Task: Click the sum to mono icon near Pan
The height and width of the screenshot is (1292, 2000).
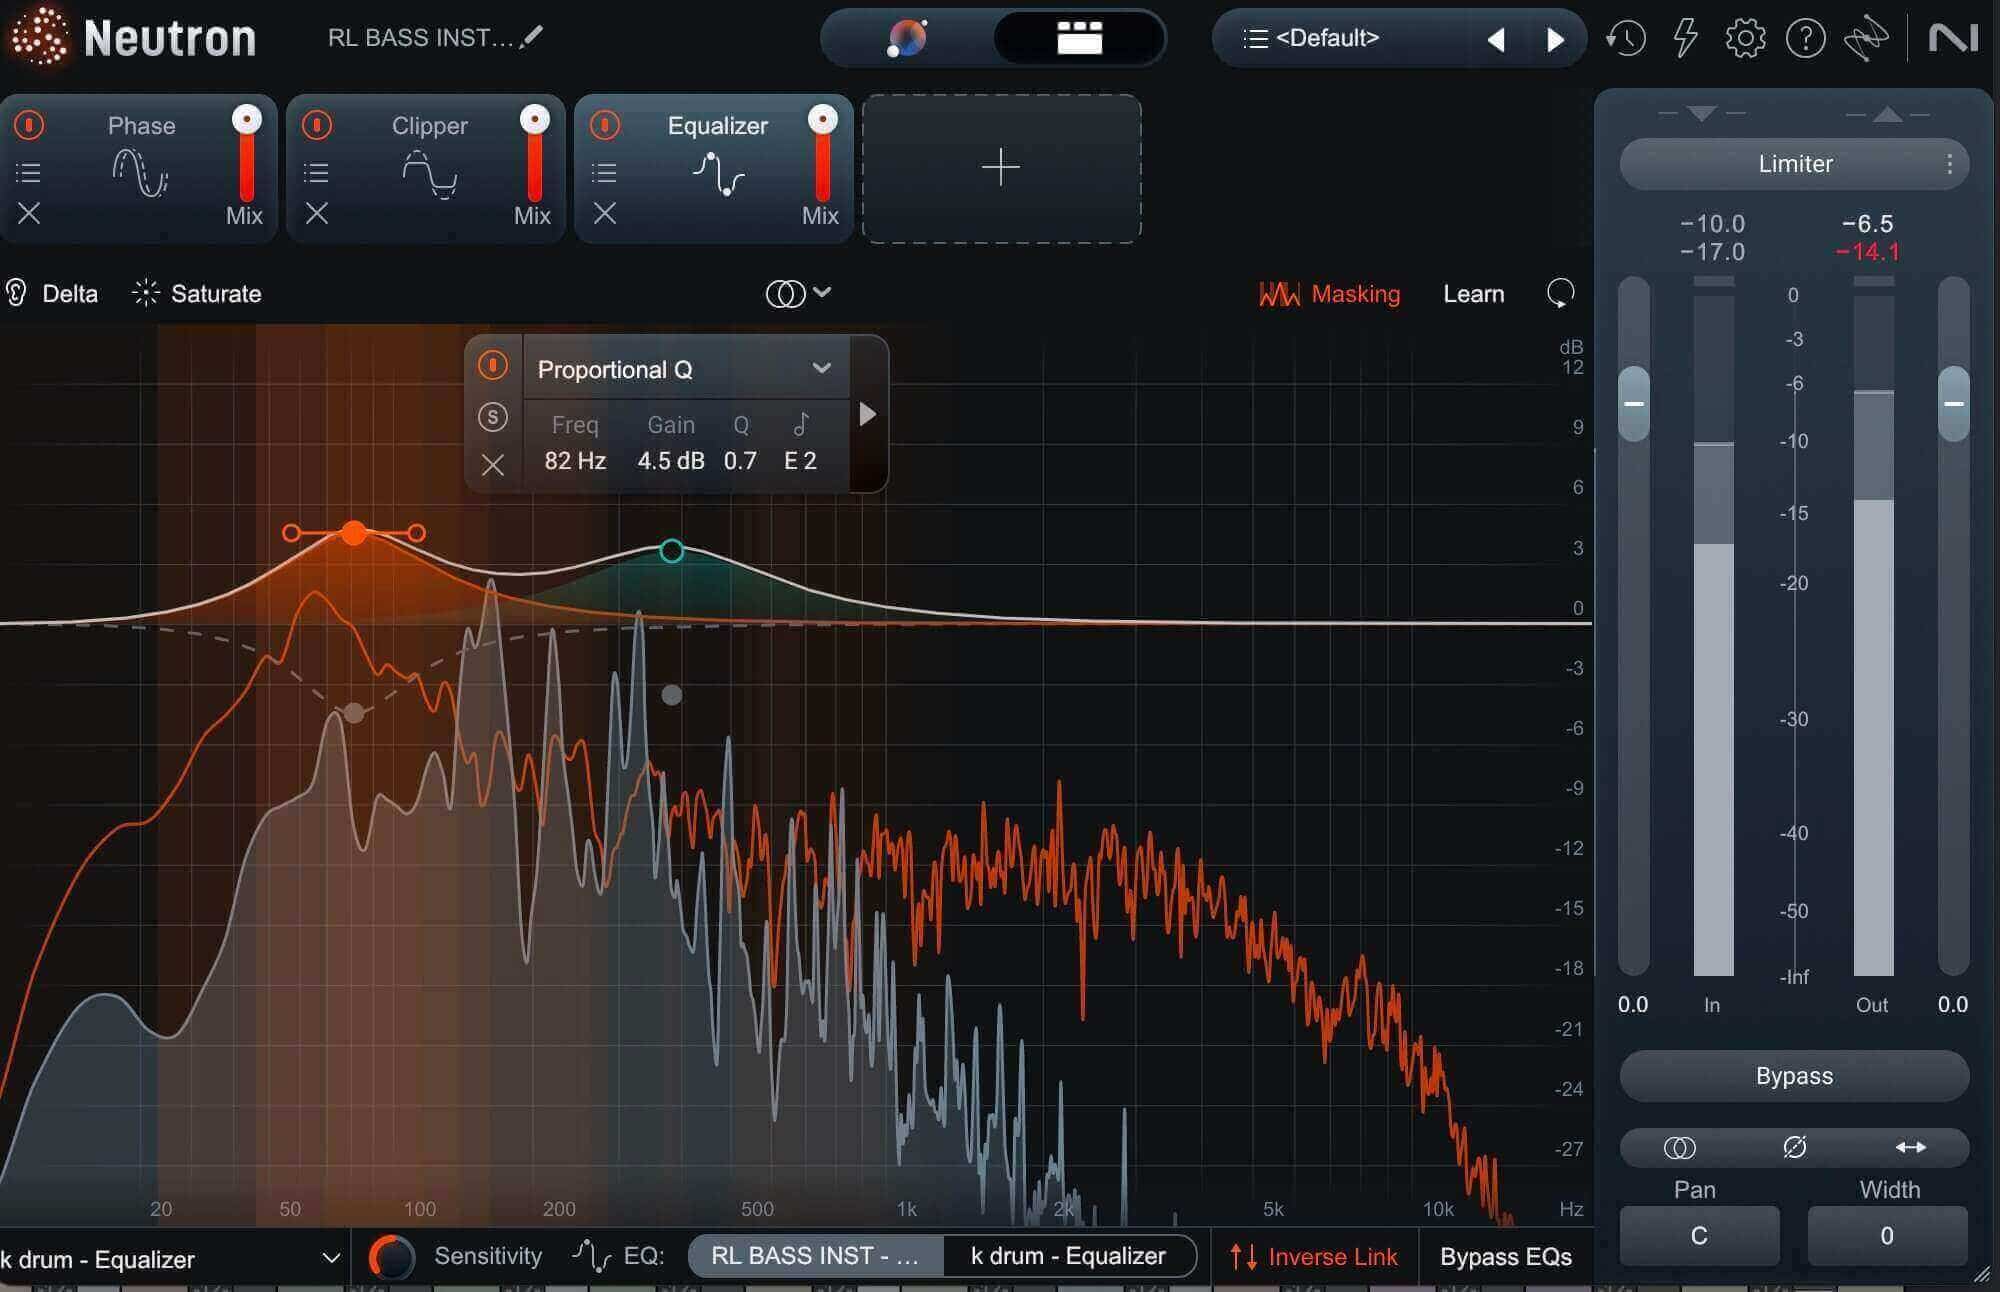Action: coord(1679,1147)
